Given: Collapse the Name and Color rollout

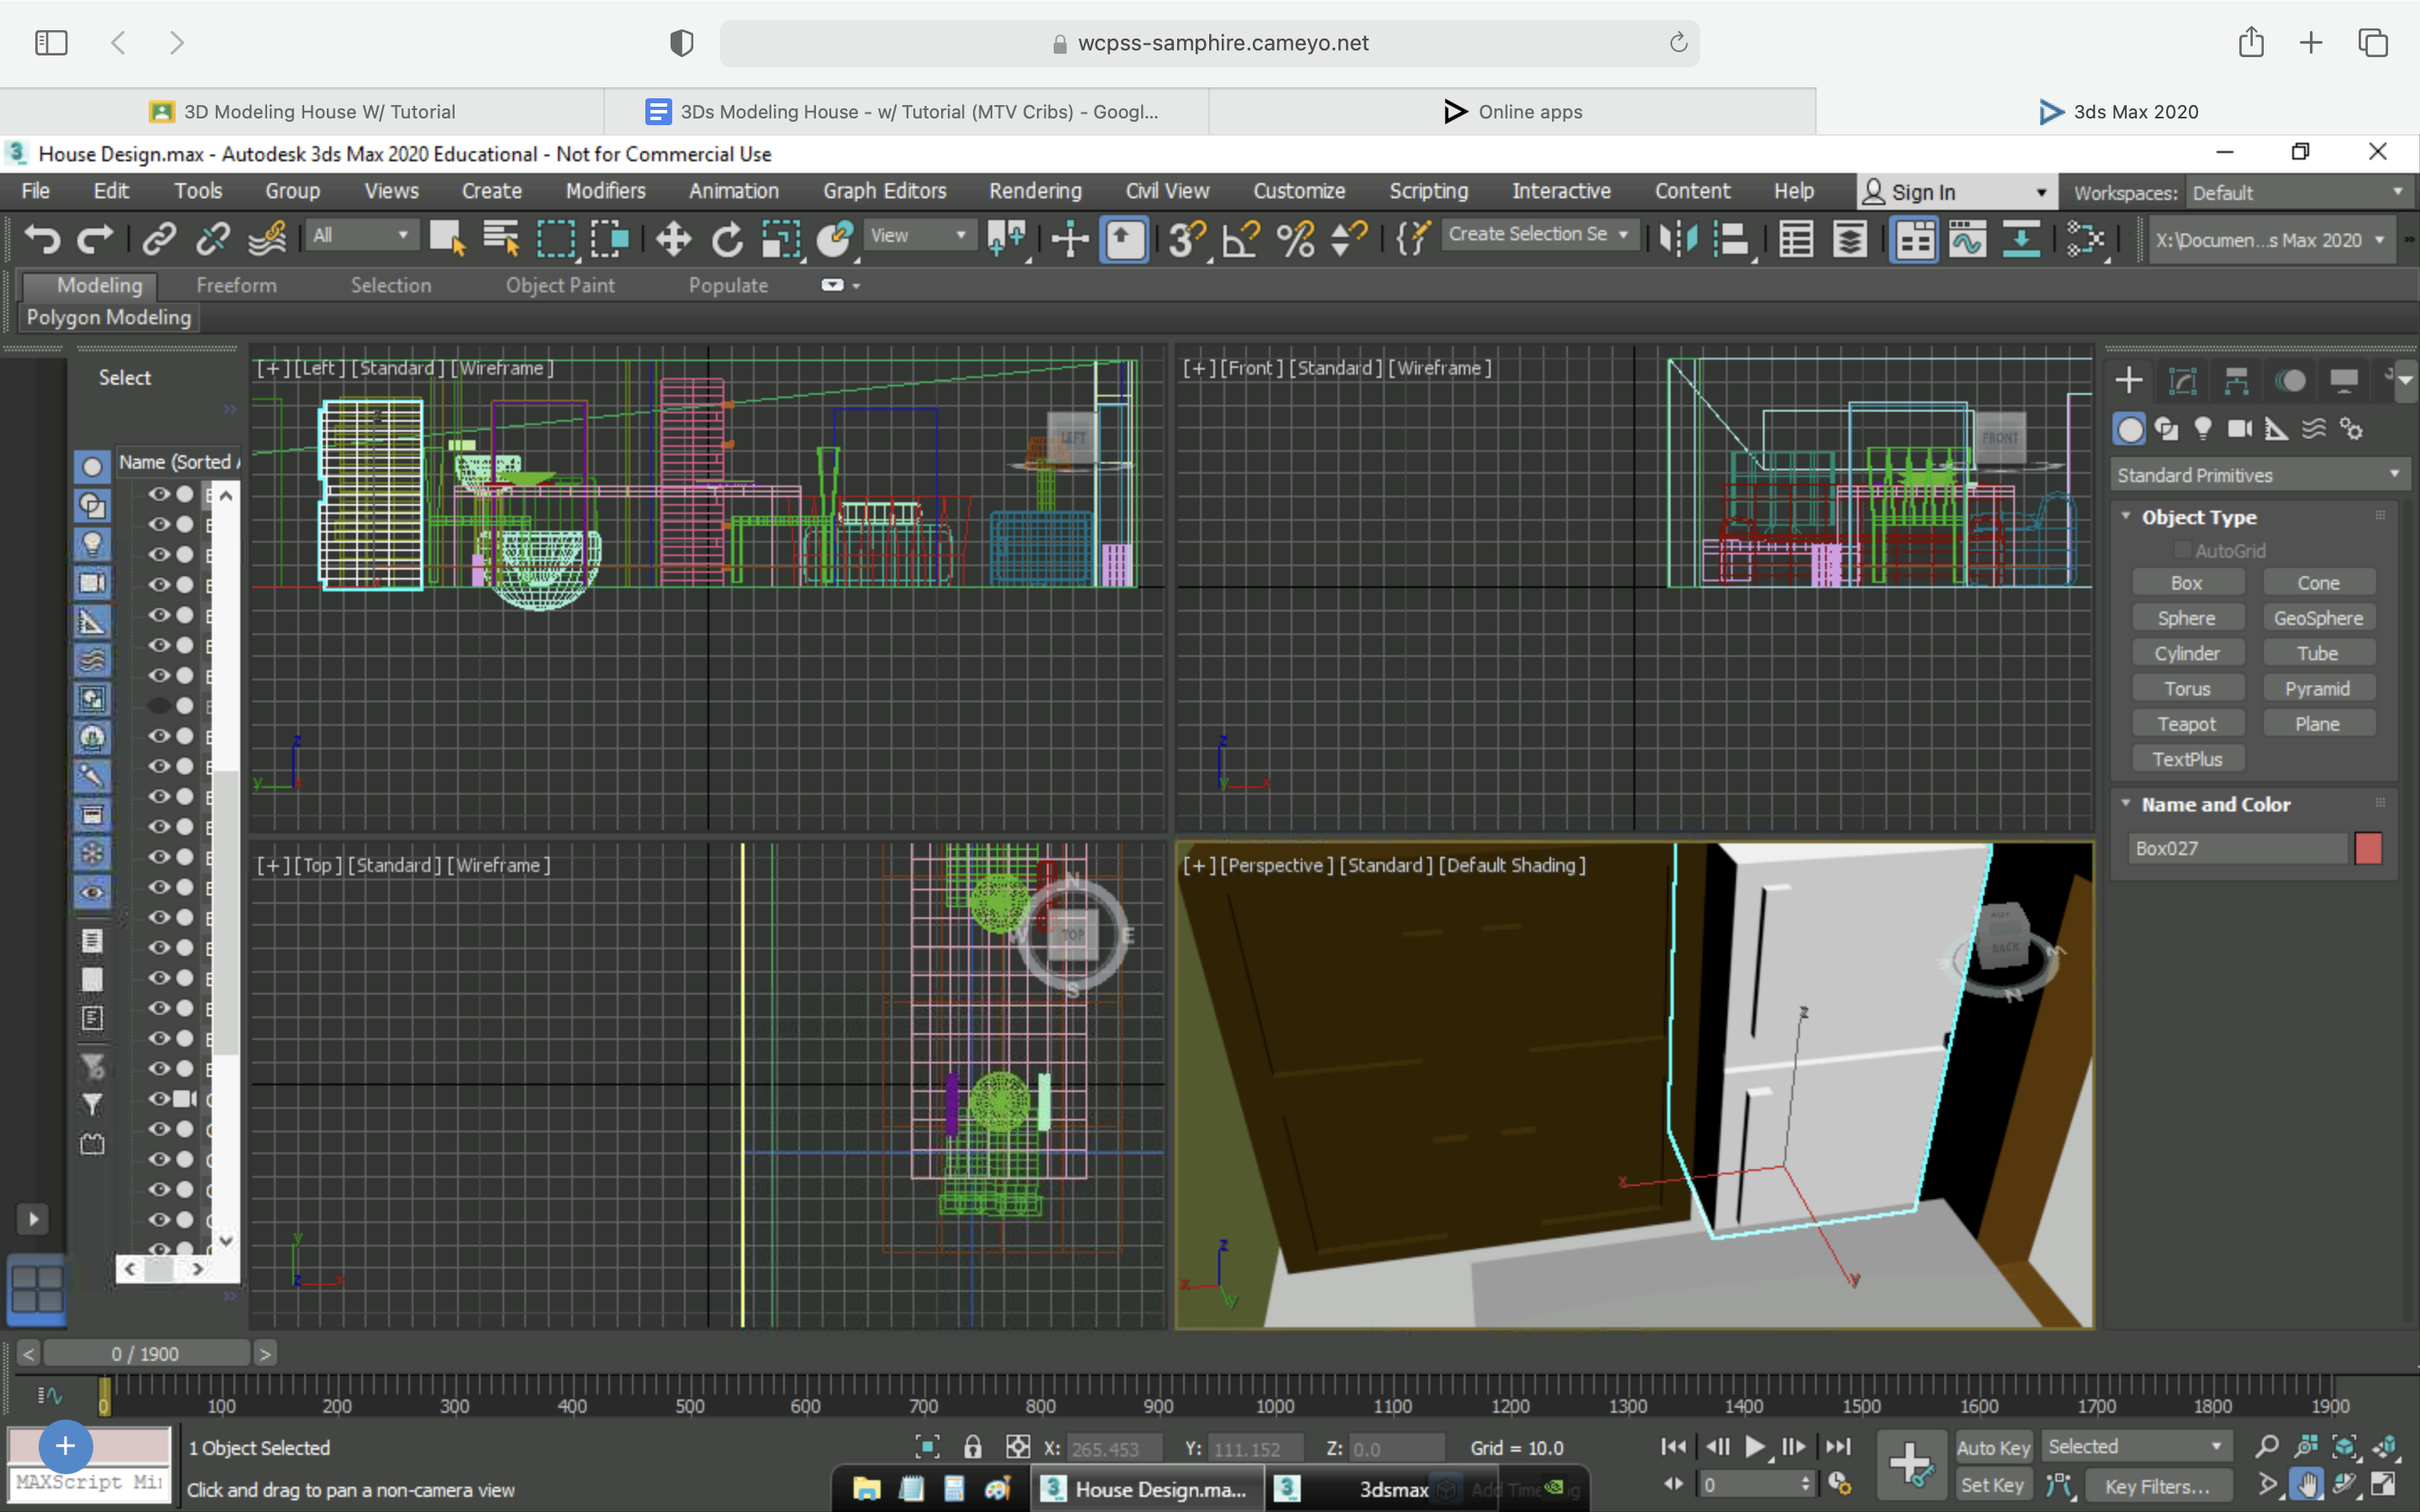Looking at the screenshot, I should [x=2126, y=803].
